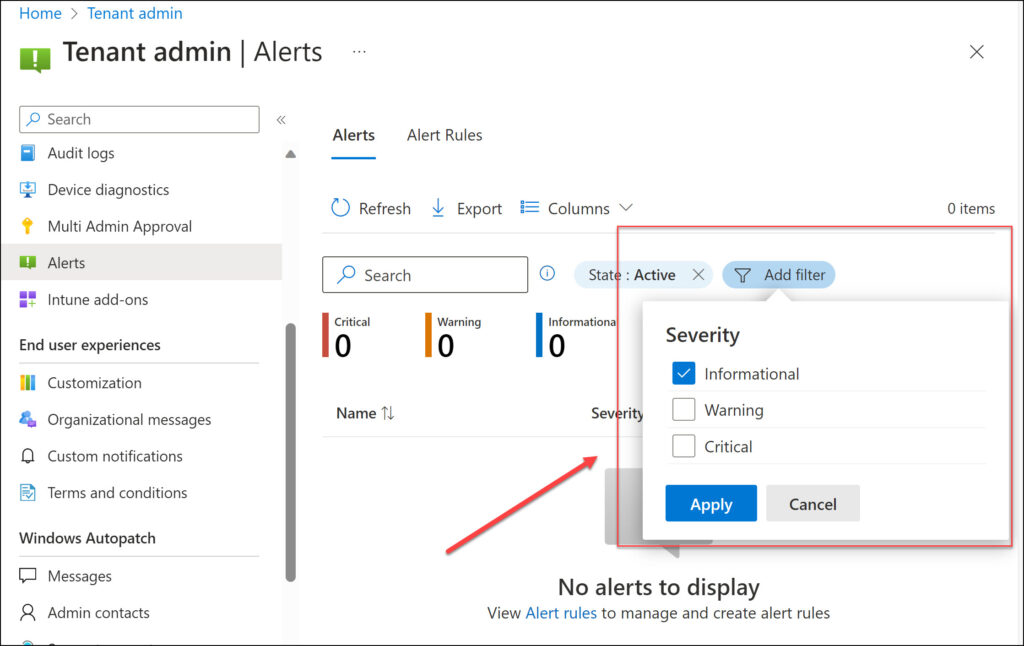Click the info icon beside alerts search
Image resolution: width=1024 pixels, height=646 pixels.
coord(547,273)
